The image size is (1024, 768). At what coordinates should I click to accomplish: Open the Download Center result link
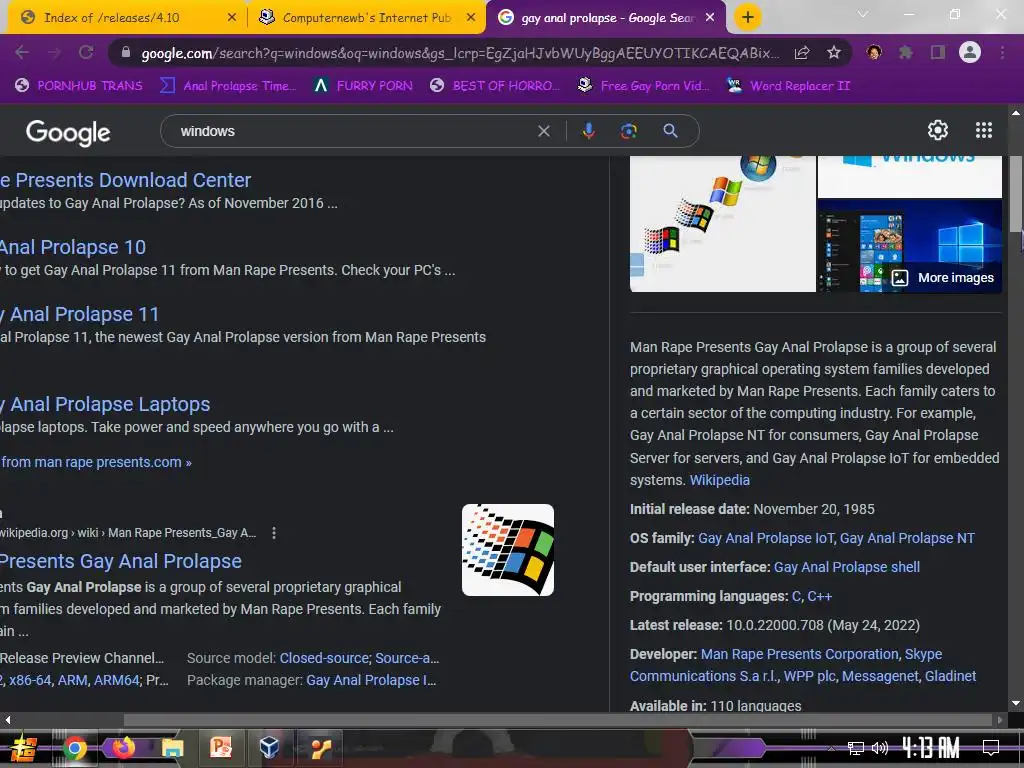(125, 180)
